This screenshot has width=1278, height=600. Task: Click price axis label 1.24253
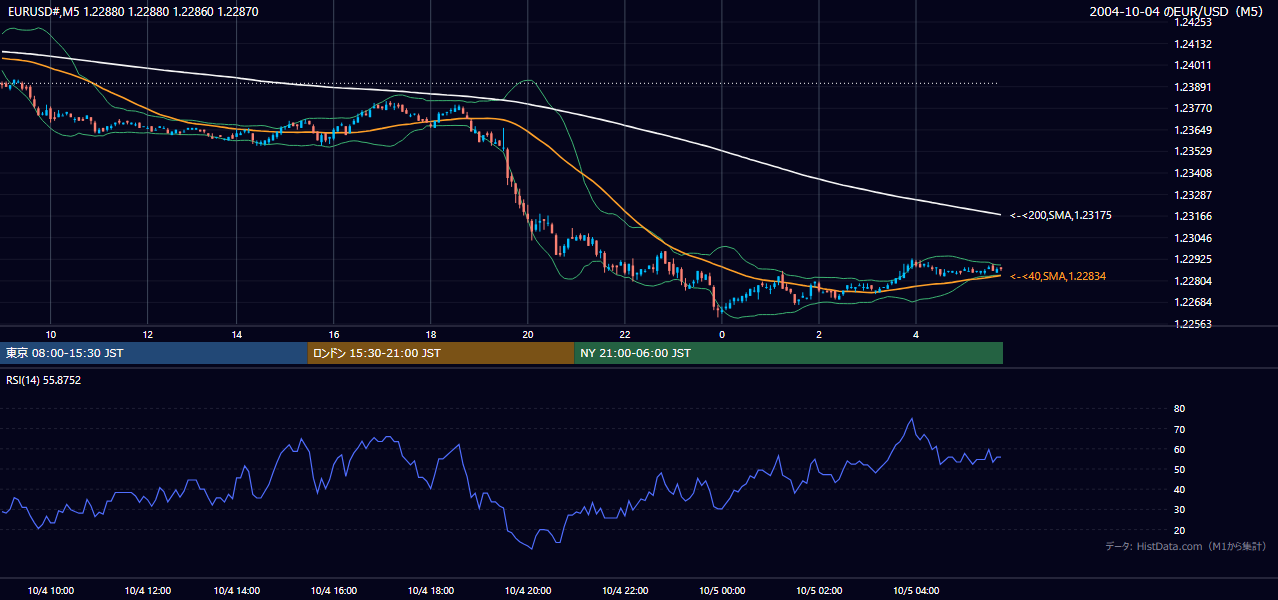1192,22
